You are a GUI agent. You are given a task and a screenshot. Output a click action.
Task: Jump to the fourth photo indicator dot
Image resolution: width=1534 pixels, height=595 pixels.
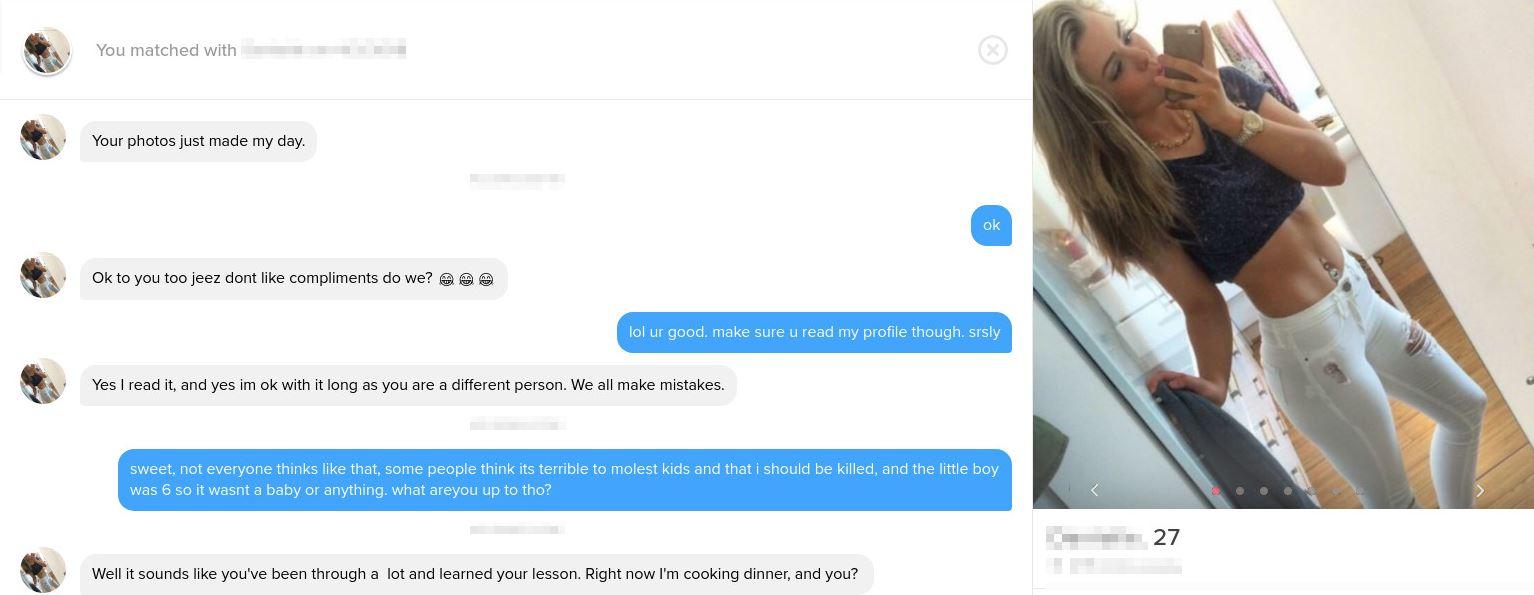pos(1288,491)
